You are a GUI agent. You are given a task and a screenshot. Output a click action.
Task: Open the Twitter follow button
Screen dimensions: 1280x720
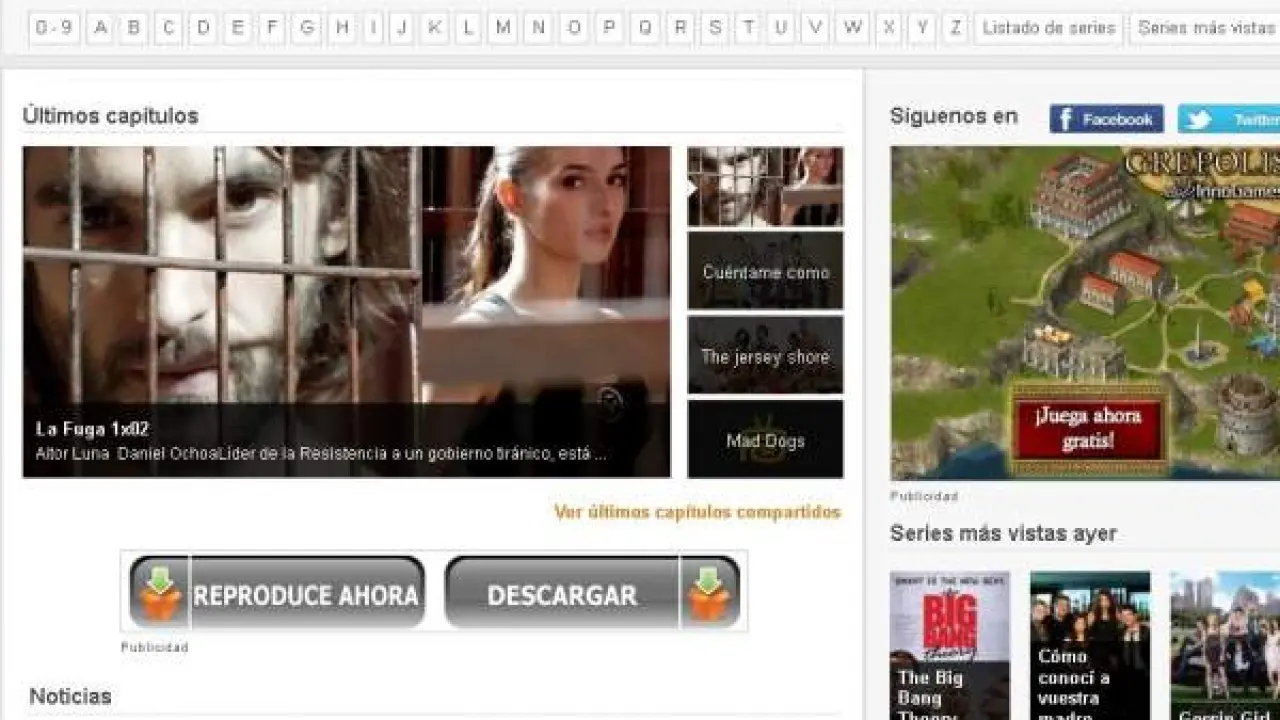pos(1228,119)
